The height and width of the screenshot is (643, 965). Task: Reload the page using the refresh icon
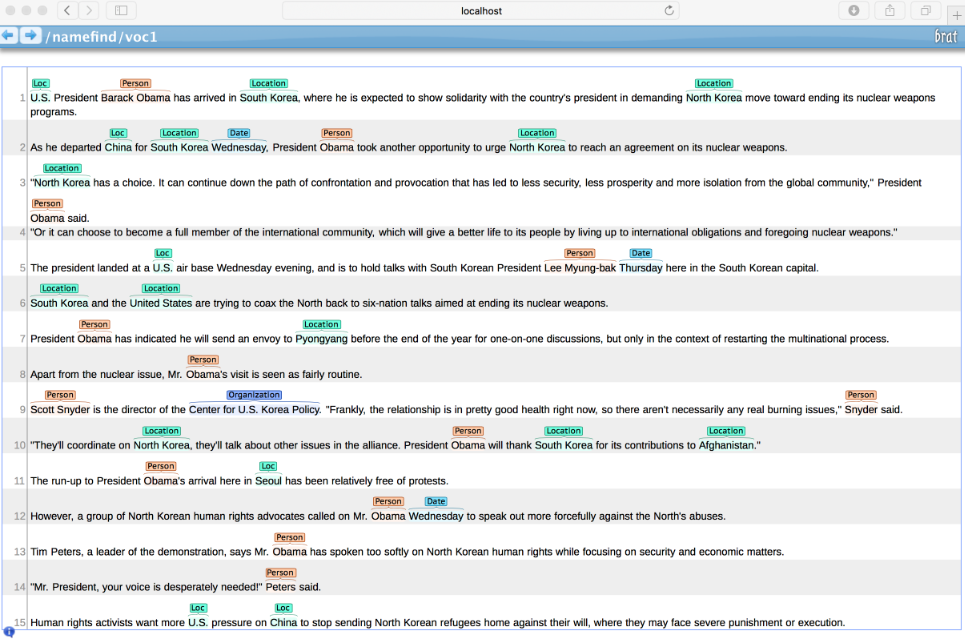click(668, 11)
